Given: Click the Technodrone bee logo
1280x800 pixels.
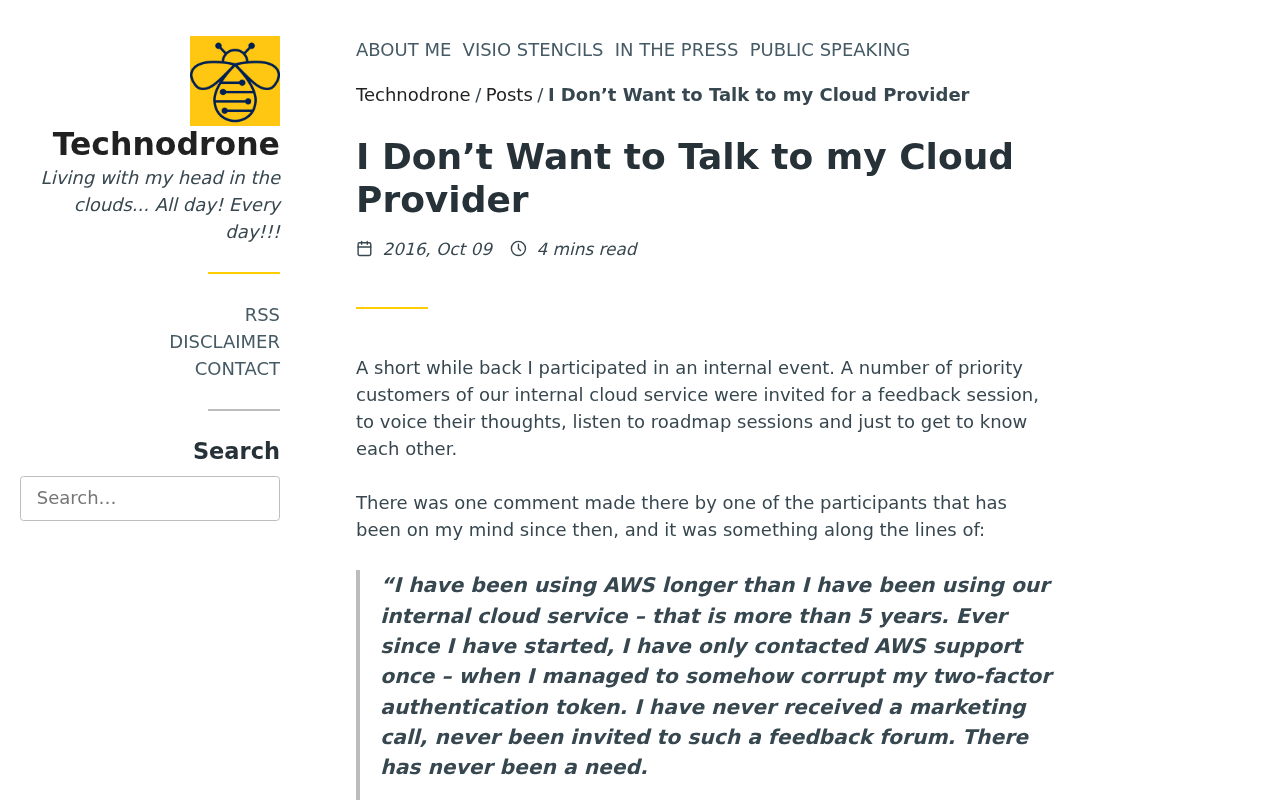Looking at the screenshot, I should [x=234, y=80].
